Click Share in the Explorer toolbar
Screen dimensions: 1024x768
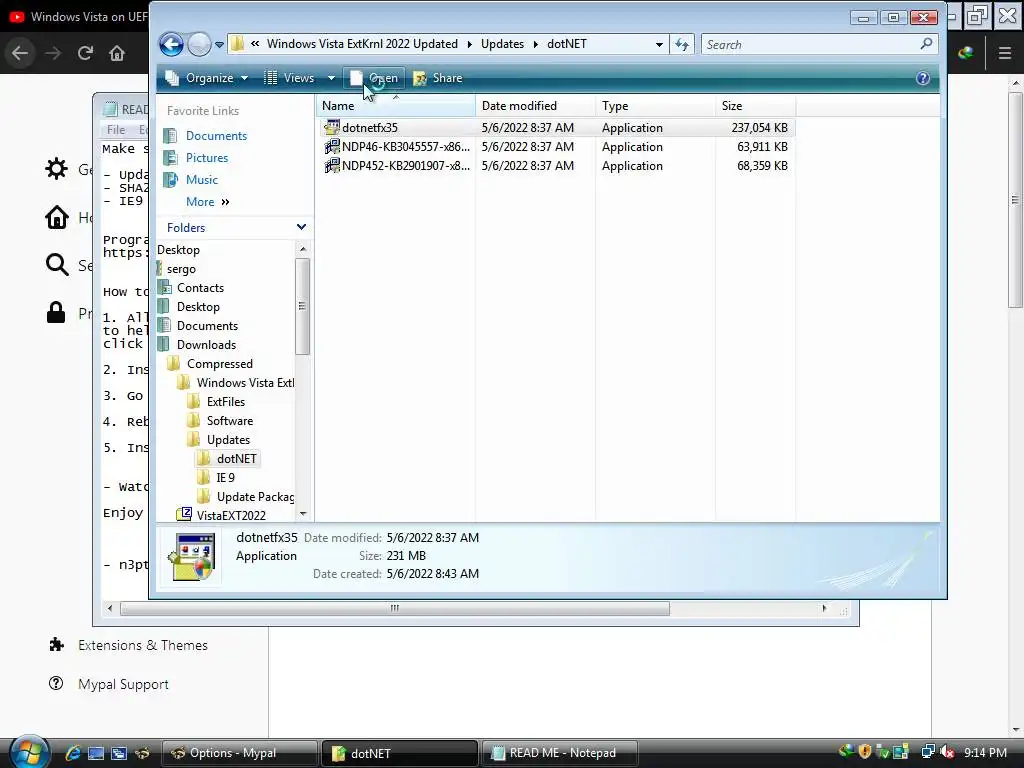[438, 78]
